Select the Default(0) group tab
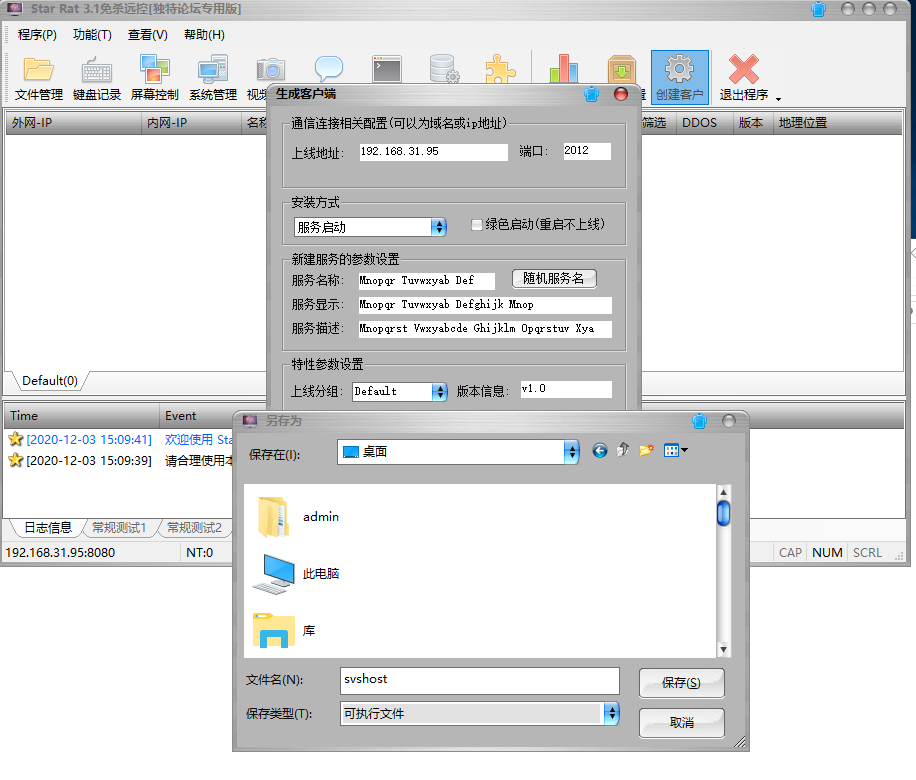Screen dimensions: 916x780 point(50,381)
